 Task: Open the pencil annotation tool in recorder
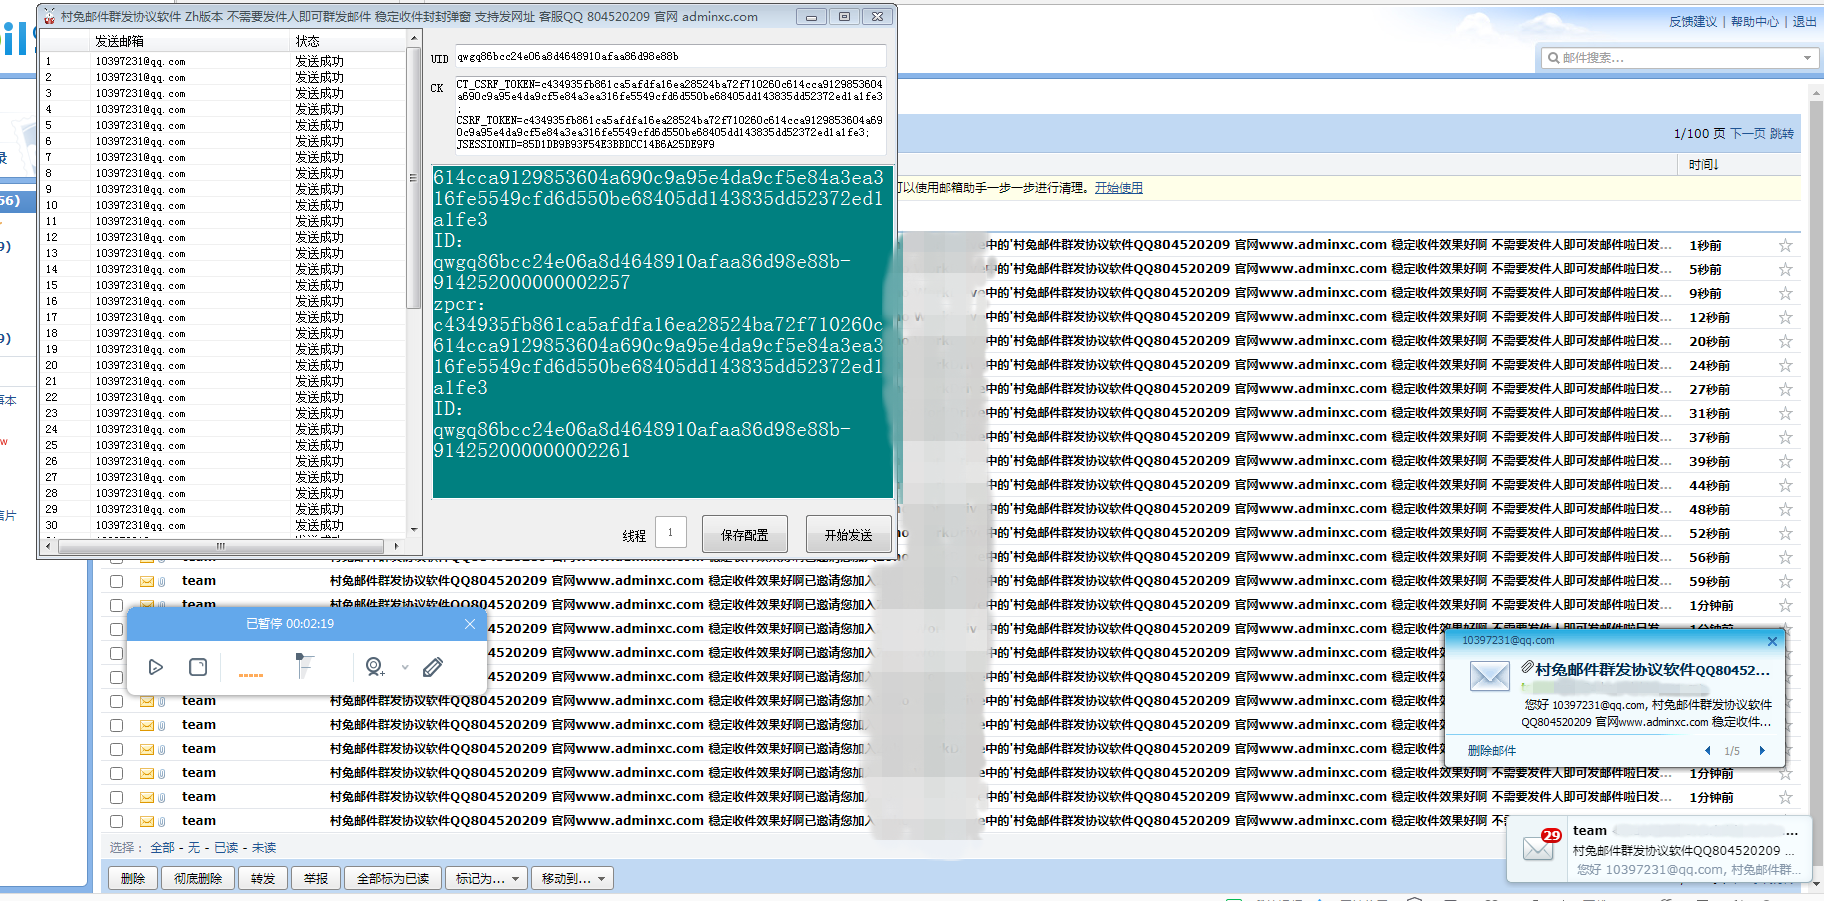(433, 667)
